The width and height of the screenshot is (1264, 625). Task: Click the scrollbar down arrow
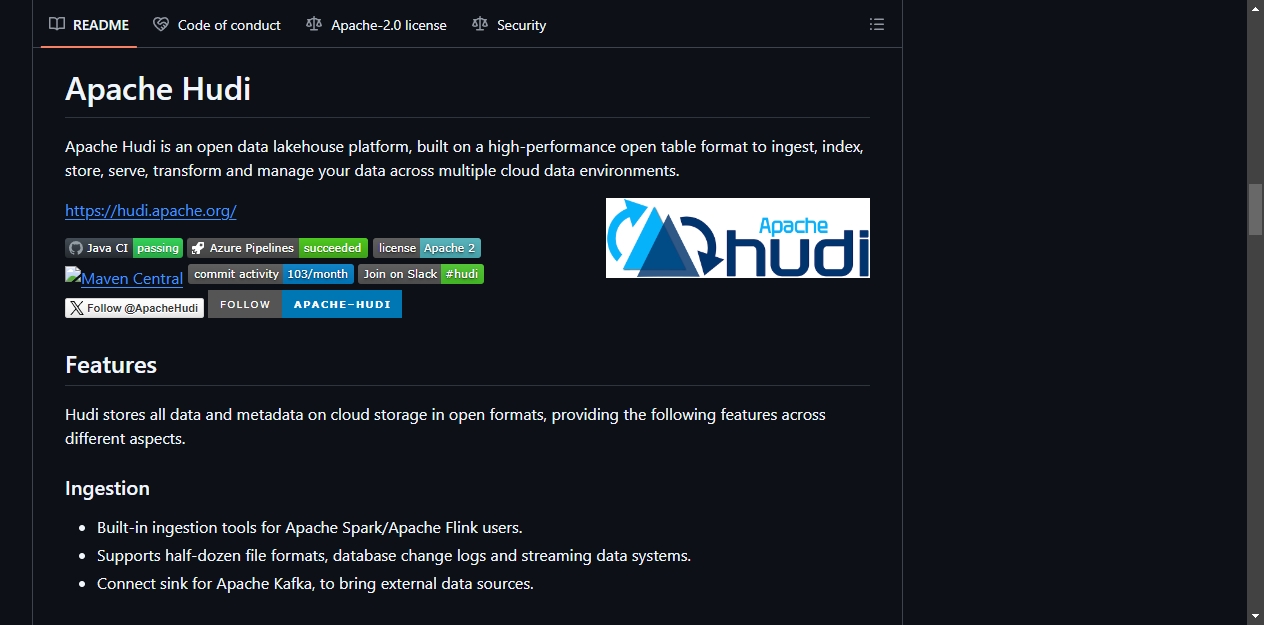pyautogui.click(x=1255, y=616)
